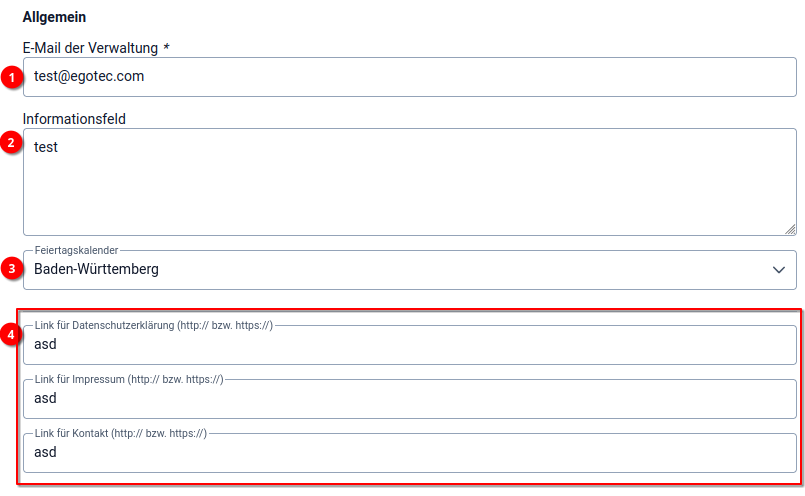805x496 pixels.
Task: Click the Informationsfeld textarea resize handle
Action: point(790,229)
